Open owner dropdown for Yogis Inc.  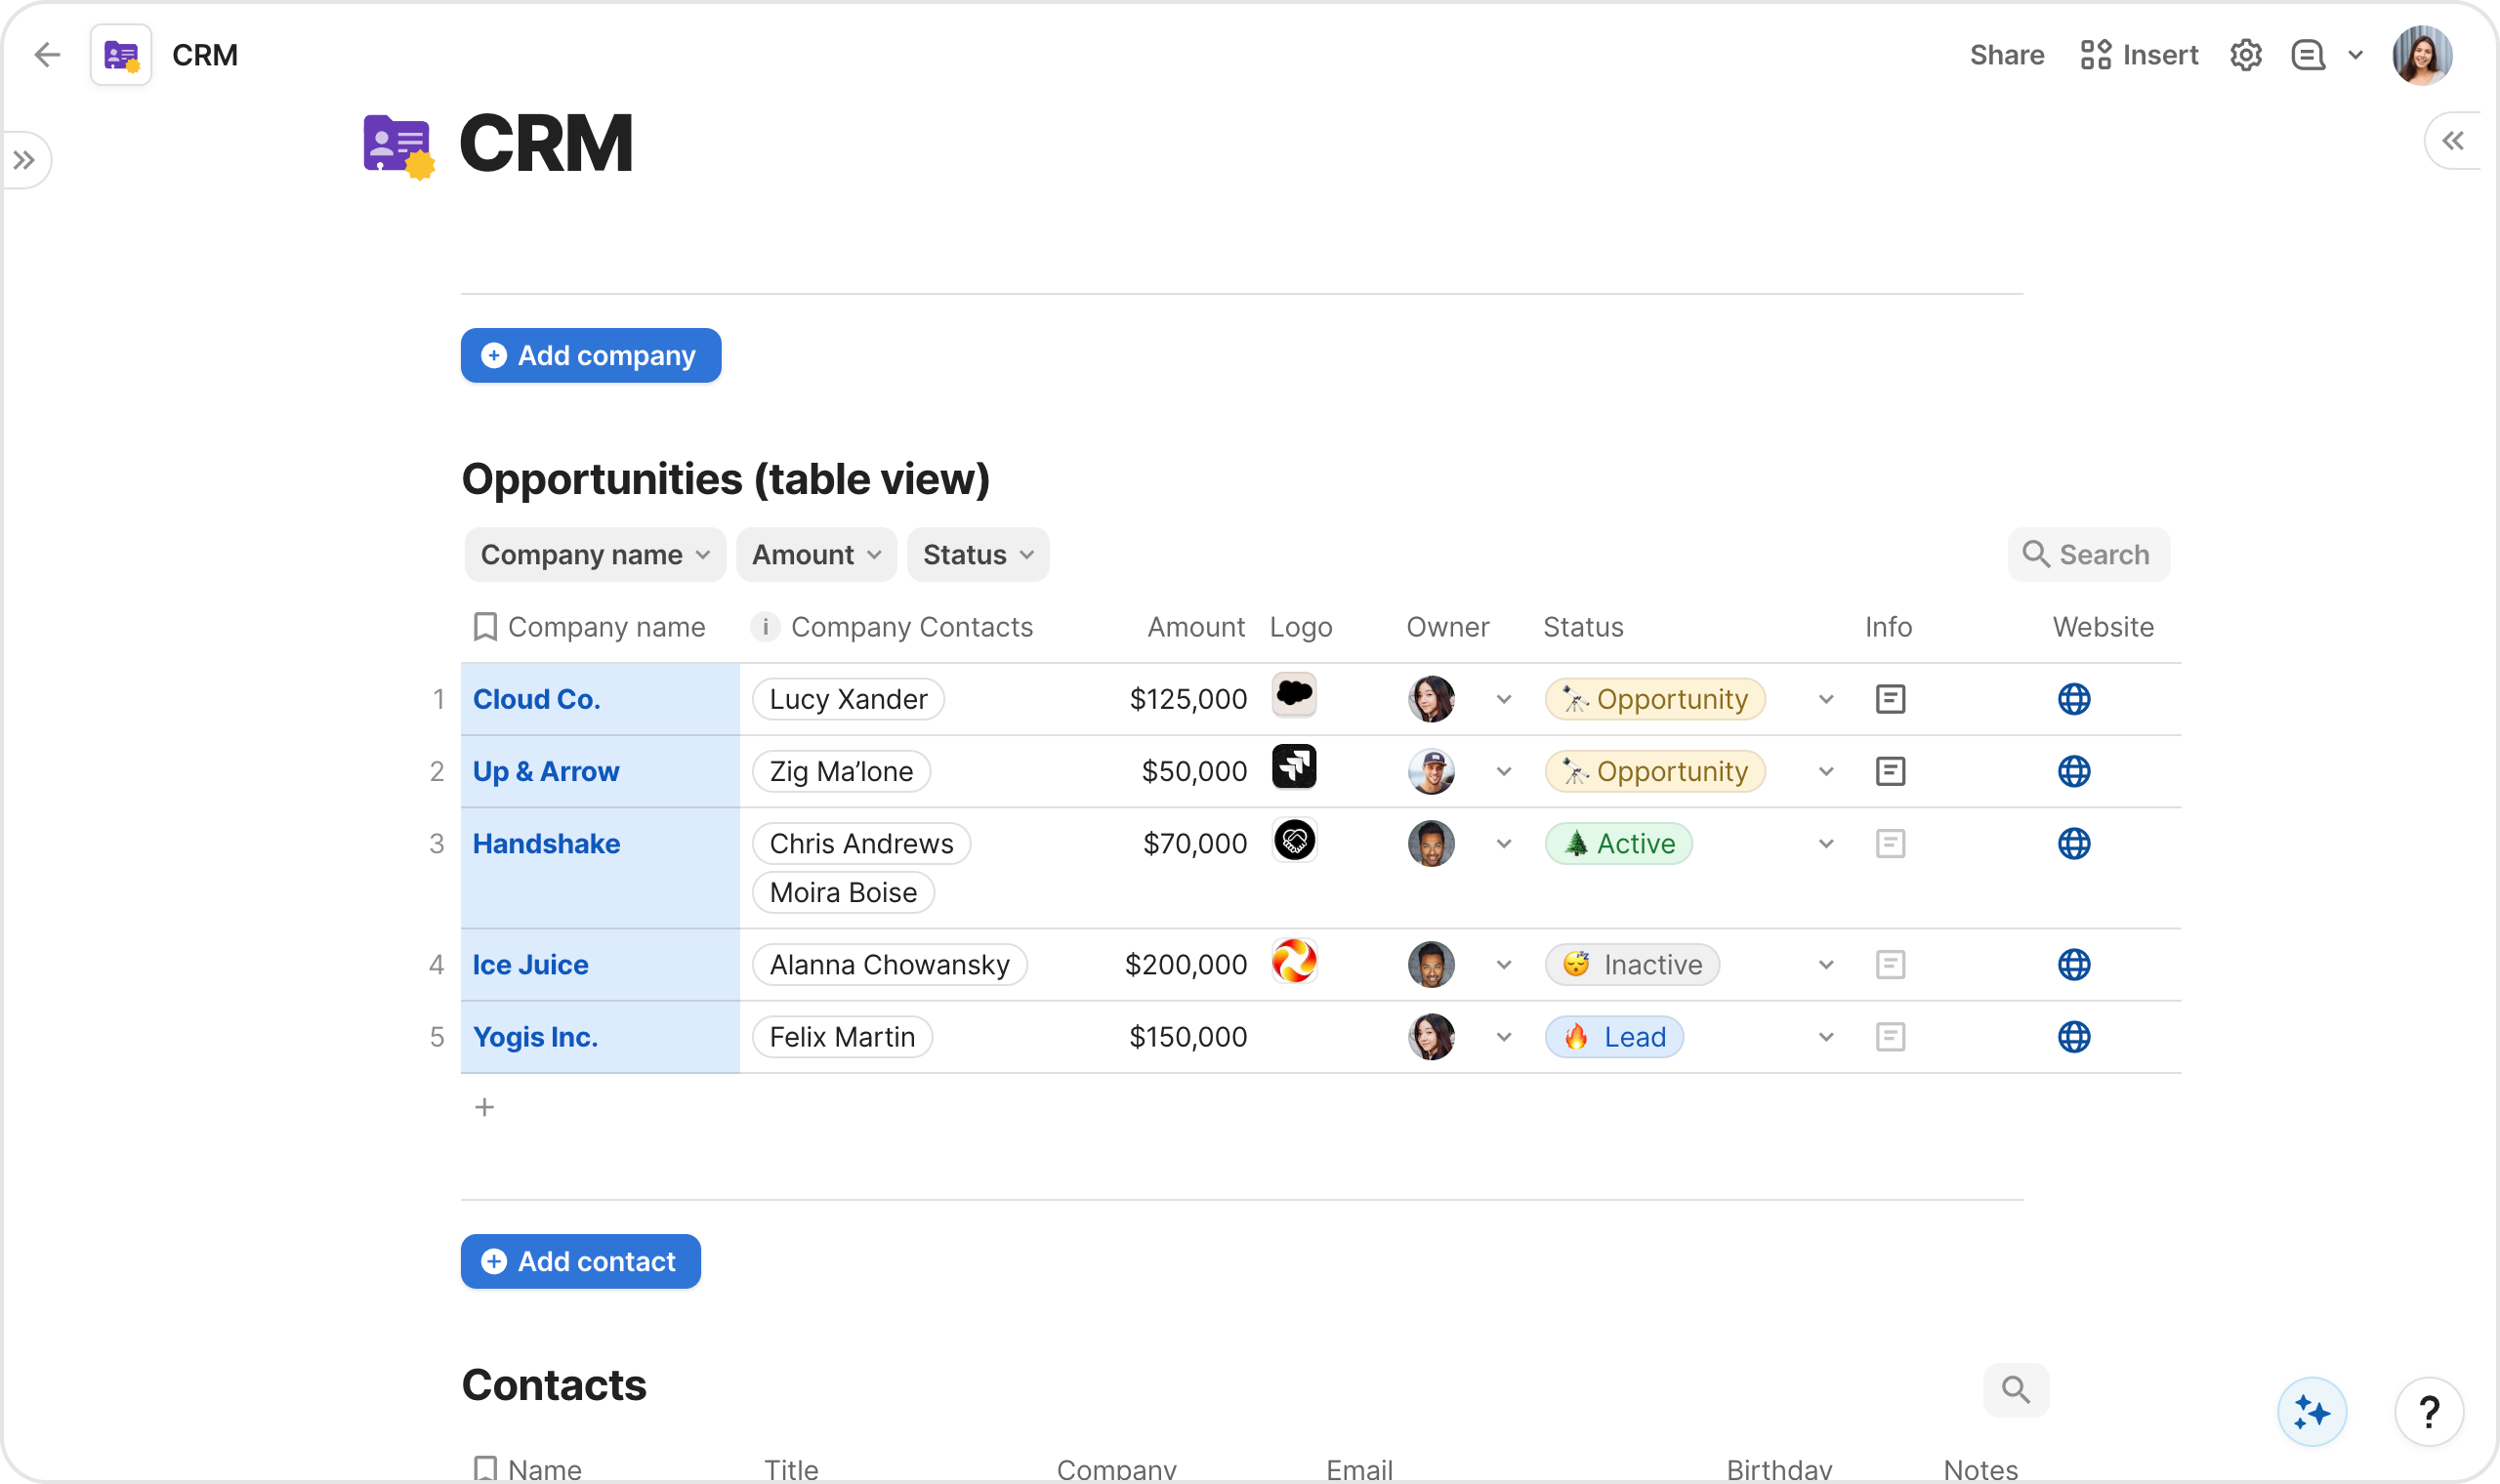point(1503,1037)
